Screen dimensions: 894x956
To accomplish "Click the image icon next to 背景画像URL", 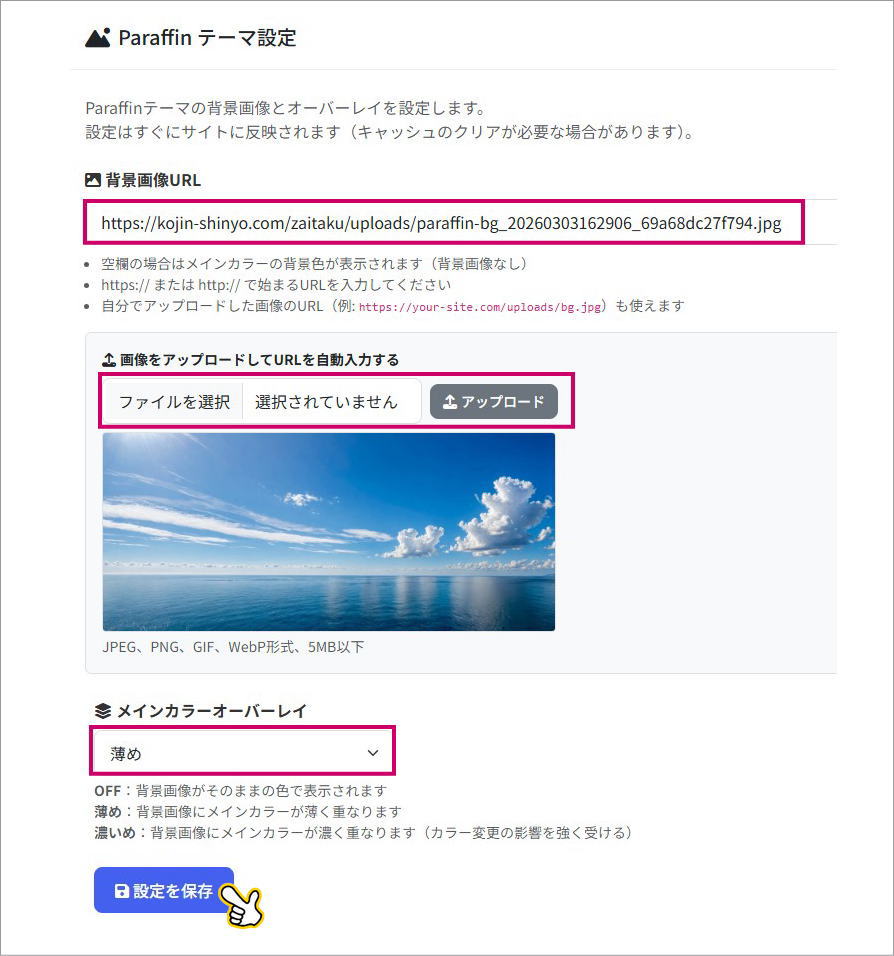I will pyautogui.click(x=93, y=180).
